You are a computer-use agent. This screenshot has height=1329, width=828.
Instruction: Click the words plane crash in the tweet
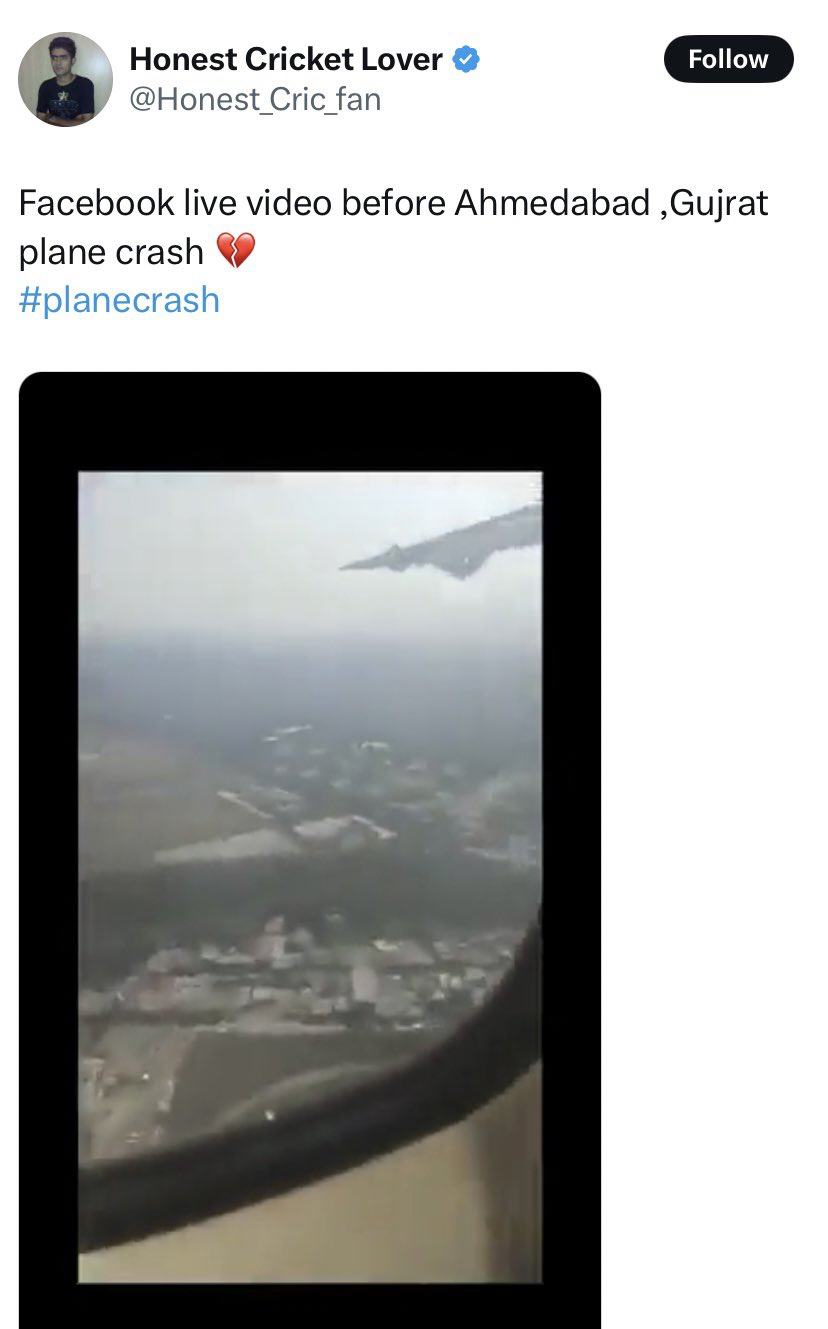[x=111, y=252]
